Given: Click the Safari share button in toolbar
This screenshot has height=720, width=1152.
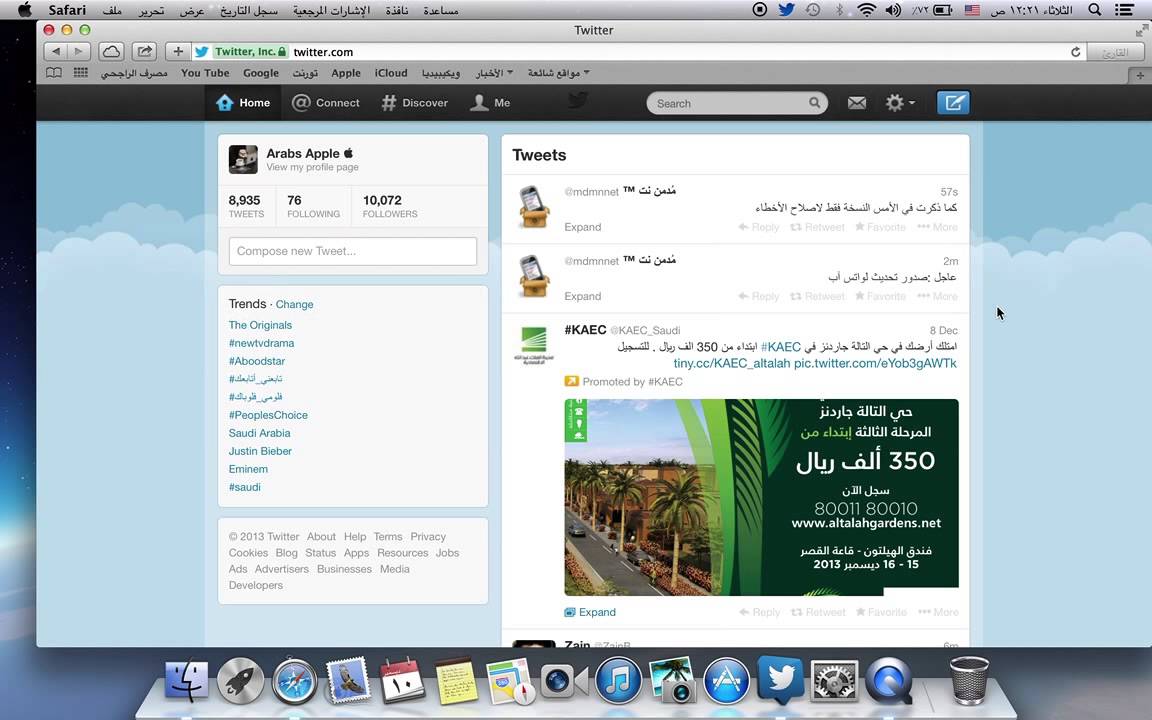Looking at the screenshot, I should tap(145, 51).
